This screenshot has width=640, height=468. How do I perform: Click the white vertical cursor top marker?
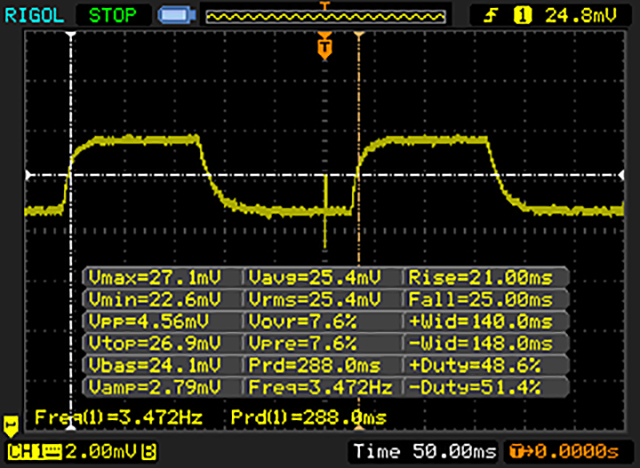(x=71, y=36)
